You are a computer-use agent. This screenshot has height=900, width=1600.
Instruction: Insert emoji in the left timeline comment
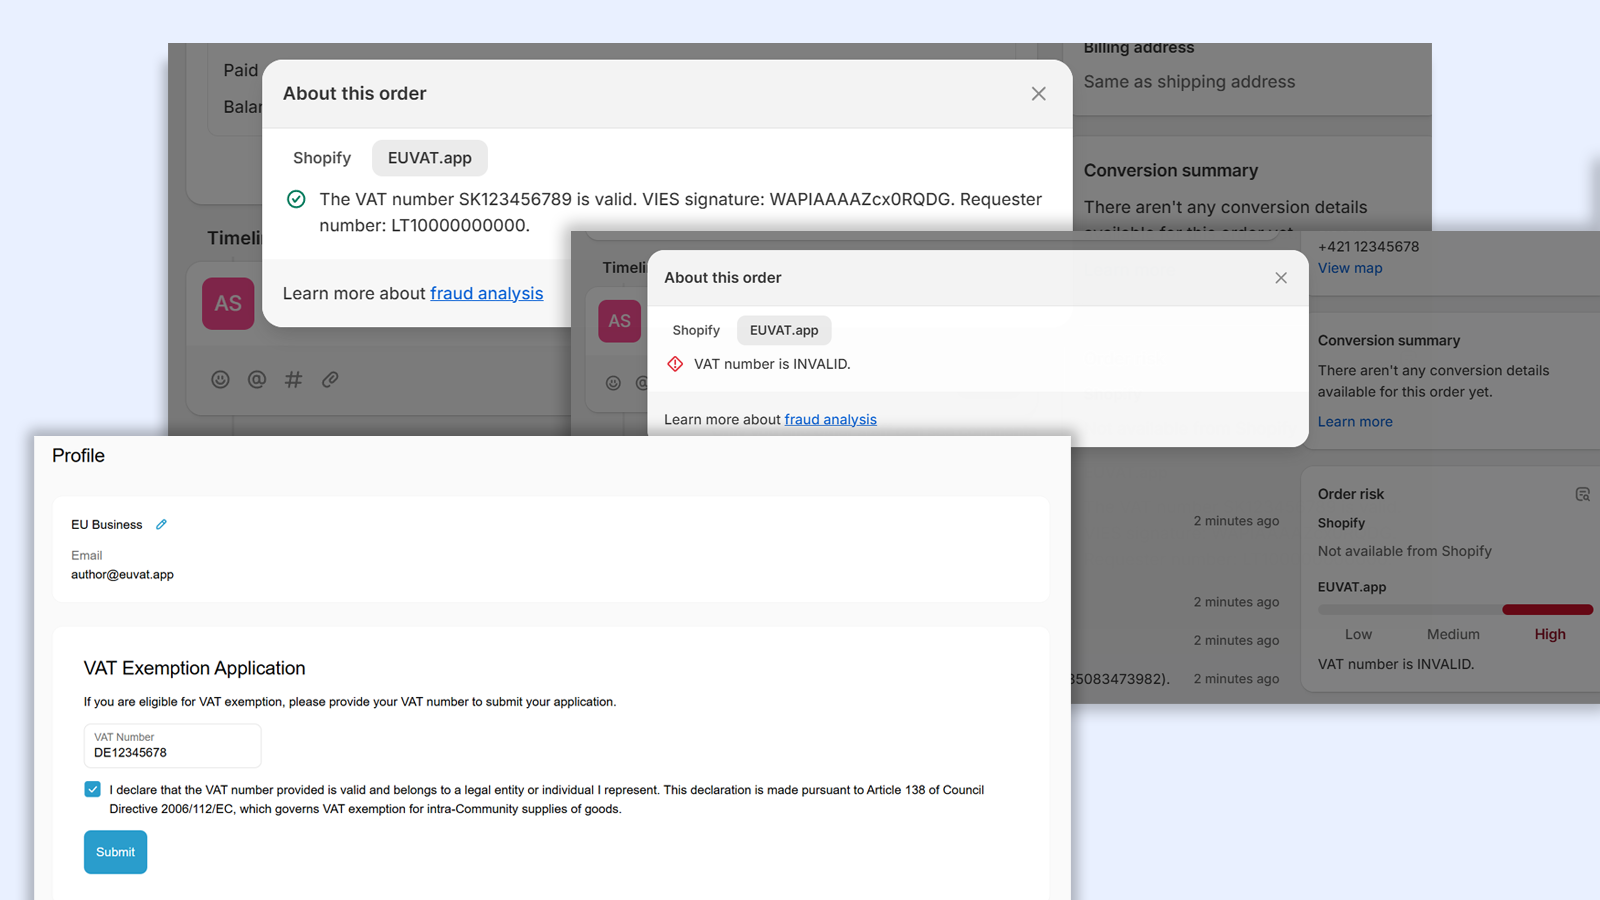[221, 379]
